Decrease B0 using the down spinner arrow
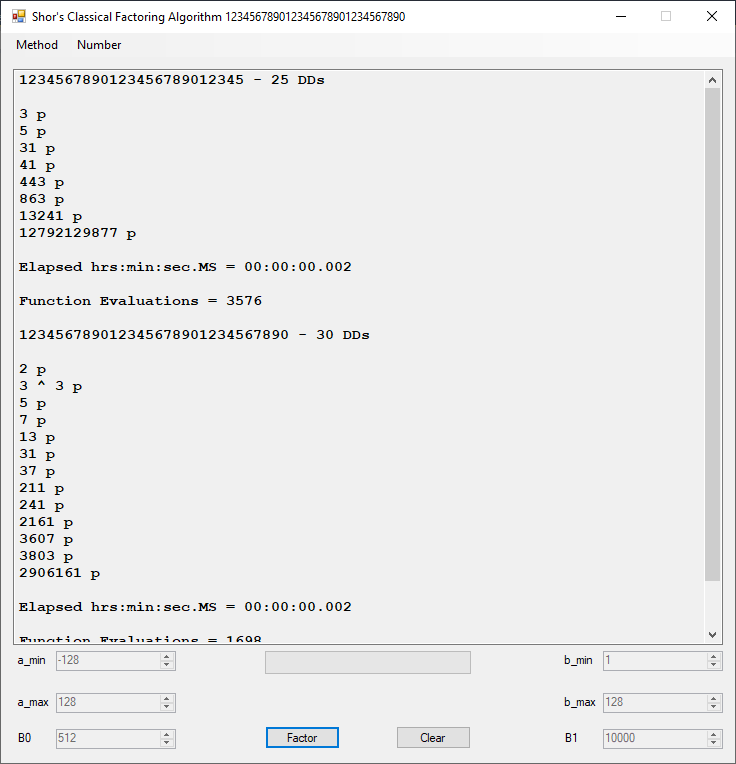The width and height of the screenshot is (736, 764). (x=167, y=743)
